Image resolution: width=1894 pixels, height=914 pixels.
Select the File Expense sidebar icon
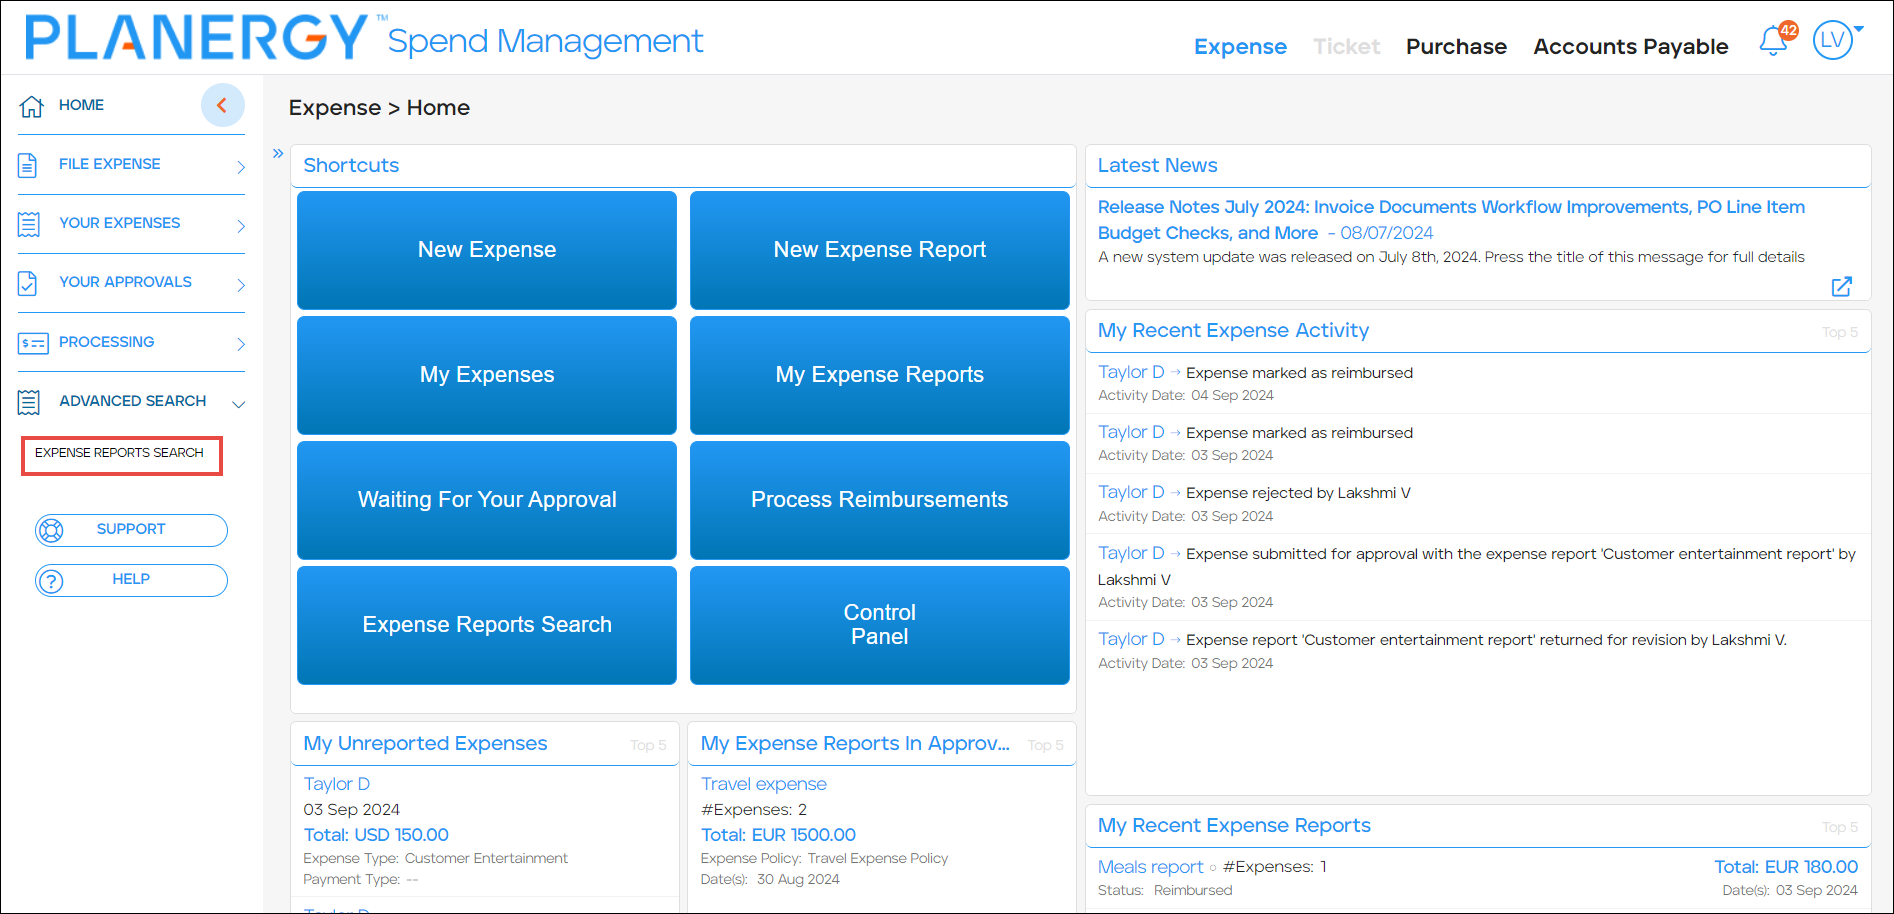coord(29,163)
